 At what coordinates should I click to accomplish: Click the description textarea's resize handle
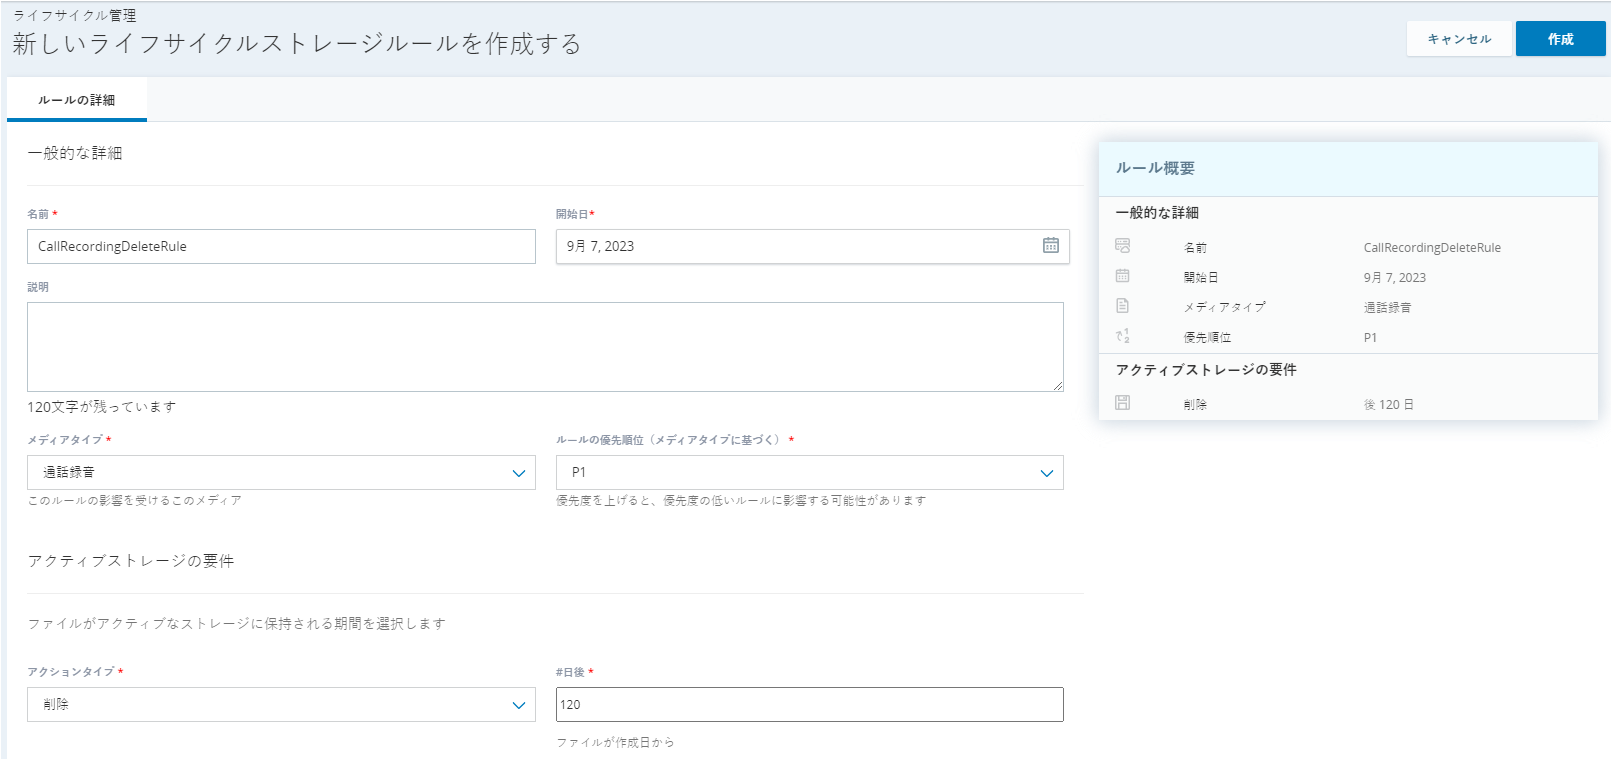click(1057, 385)
